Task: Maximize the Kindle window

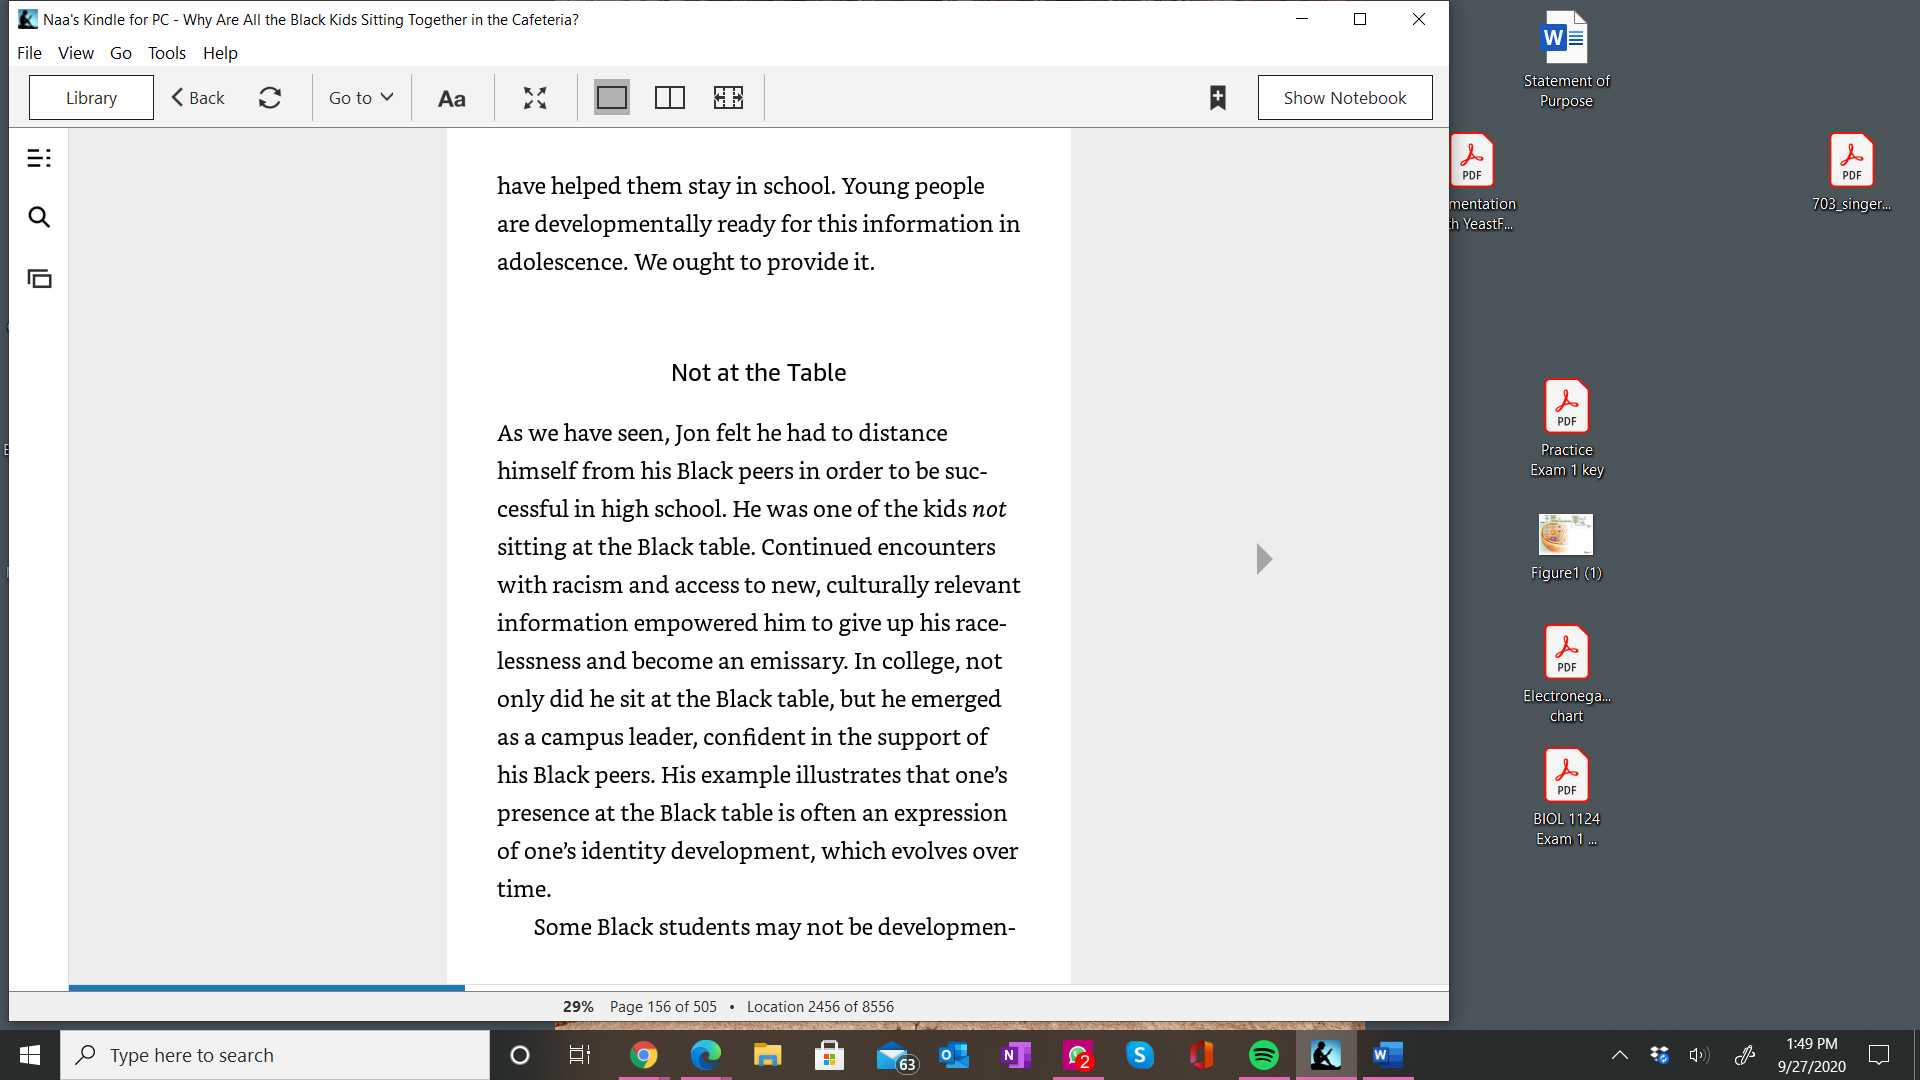Action: (1360, 19)
